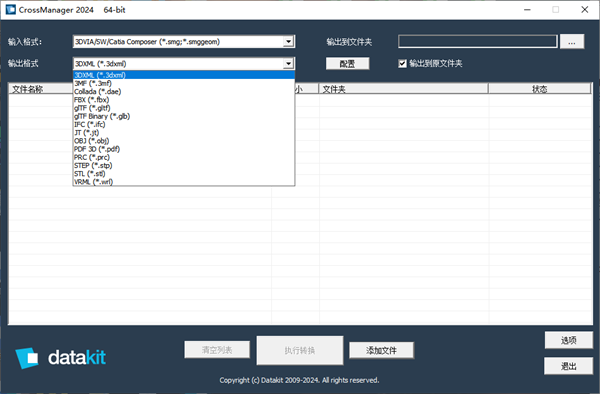Select OBJ (*.obj) in the dropdown
Image resolution: width=600 pixels, height=394 pixels.
[x=184, y=141]
